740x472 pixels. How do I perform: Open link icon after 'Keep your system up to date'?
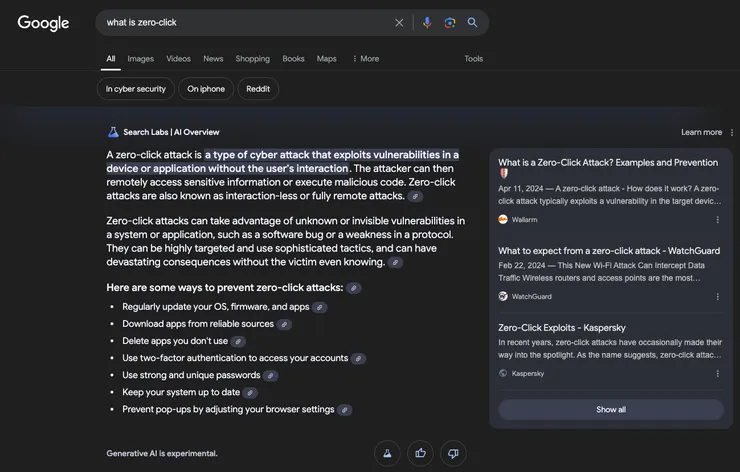250,393
